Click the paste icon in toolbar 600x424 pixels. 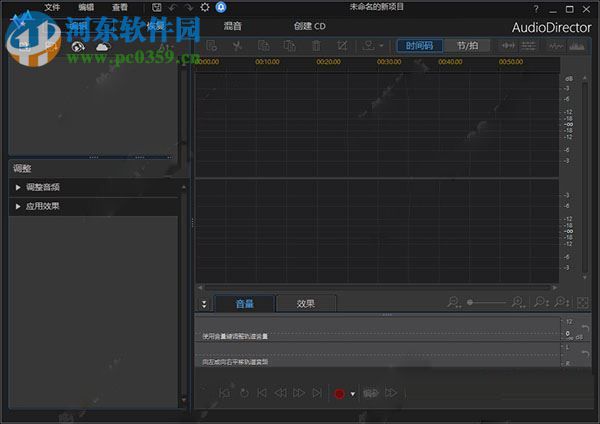289,46
